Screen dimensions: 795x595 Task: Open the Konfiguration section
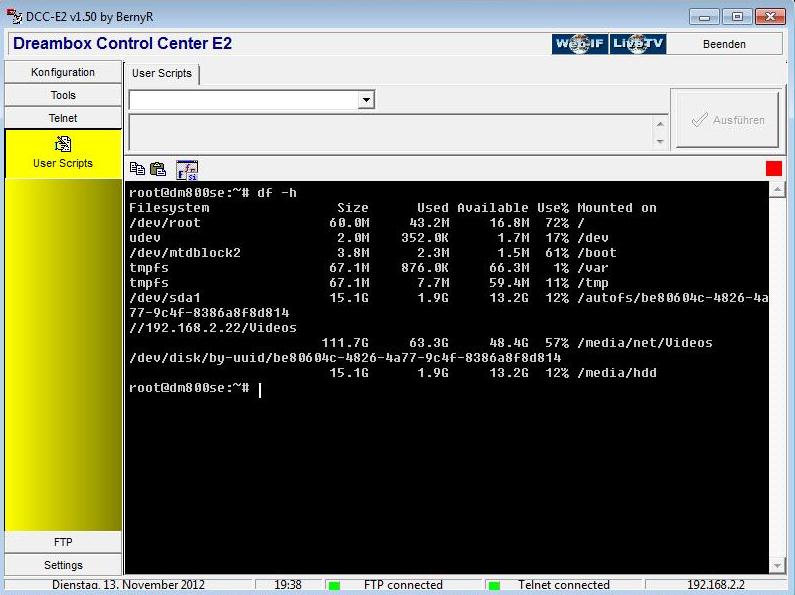63,72
